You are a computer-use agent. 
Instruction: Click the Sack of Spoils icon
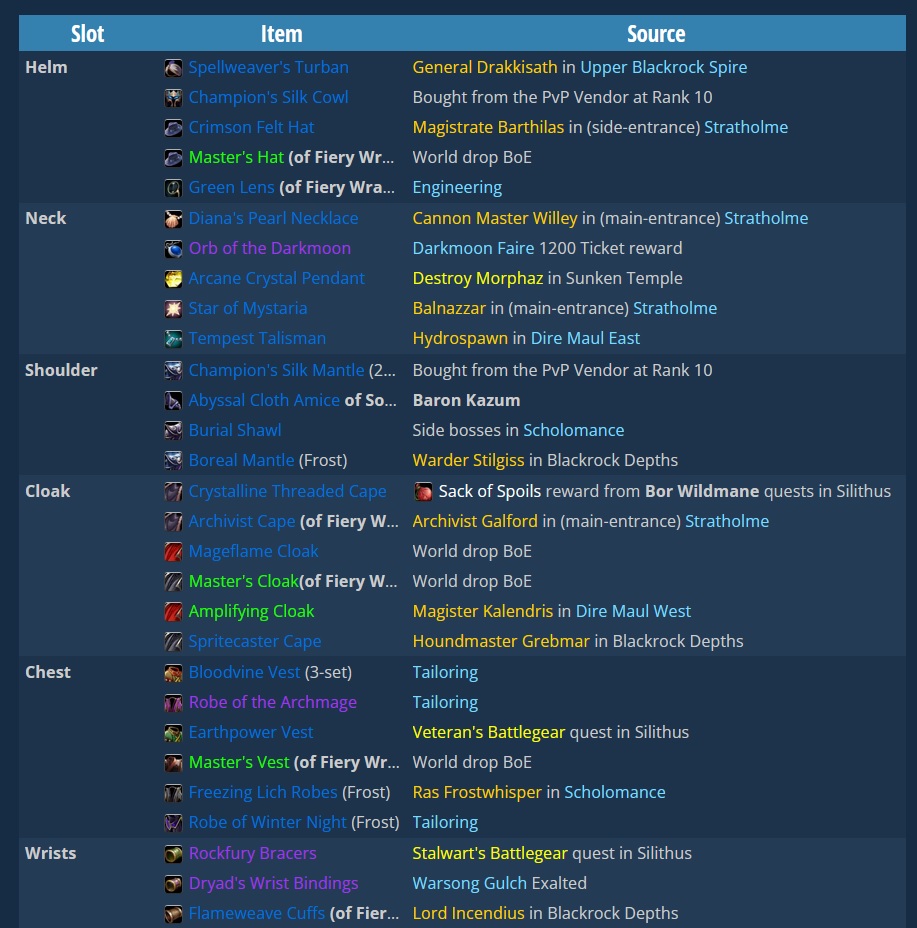click(x=423, y=492)
